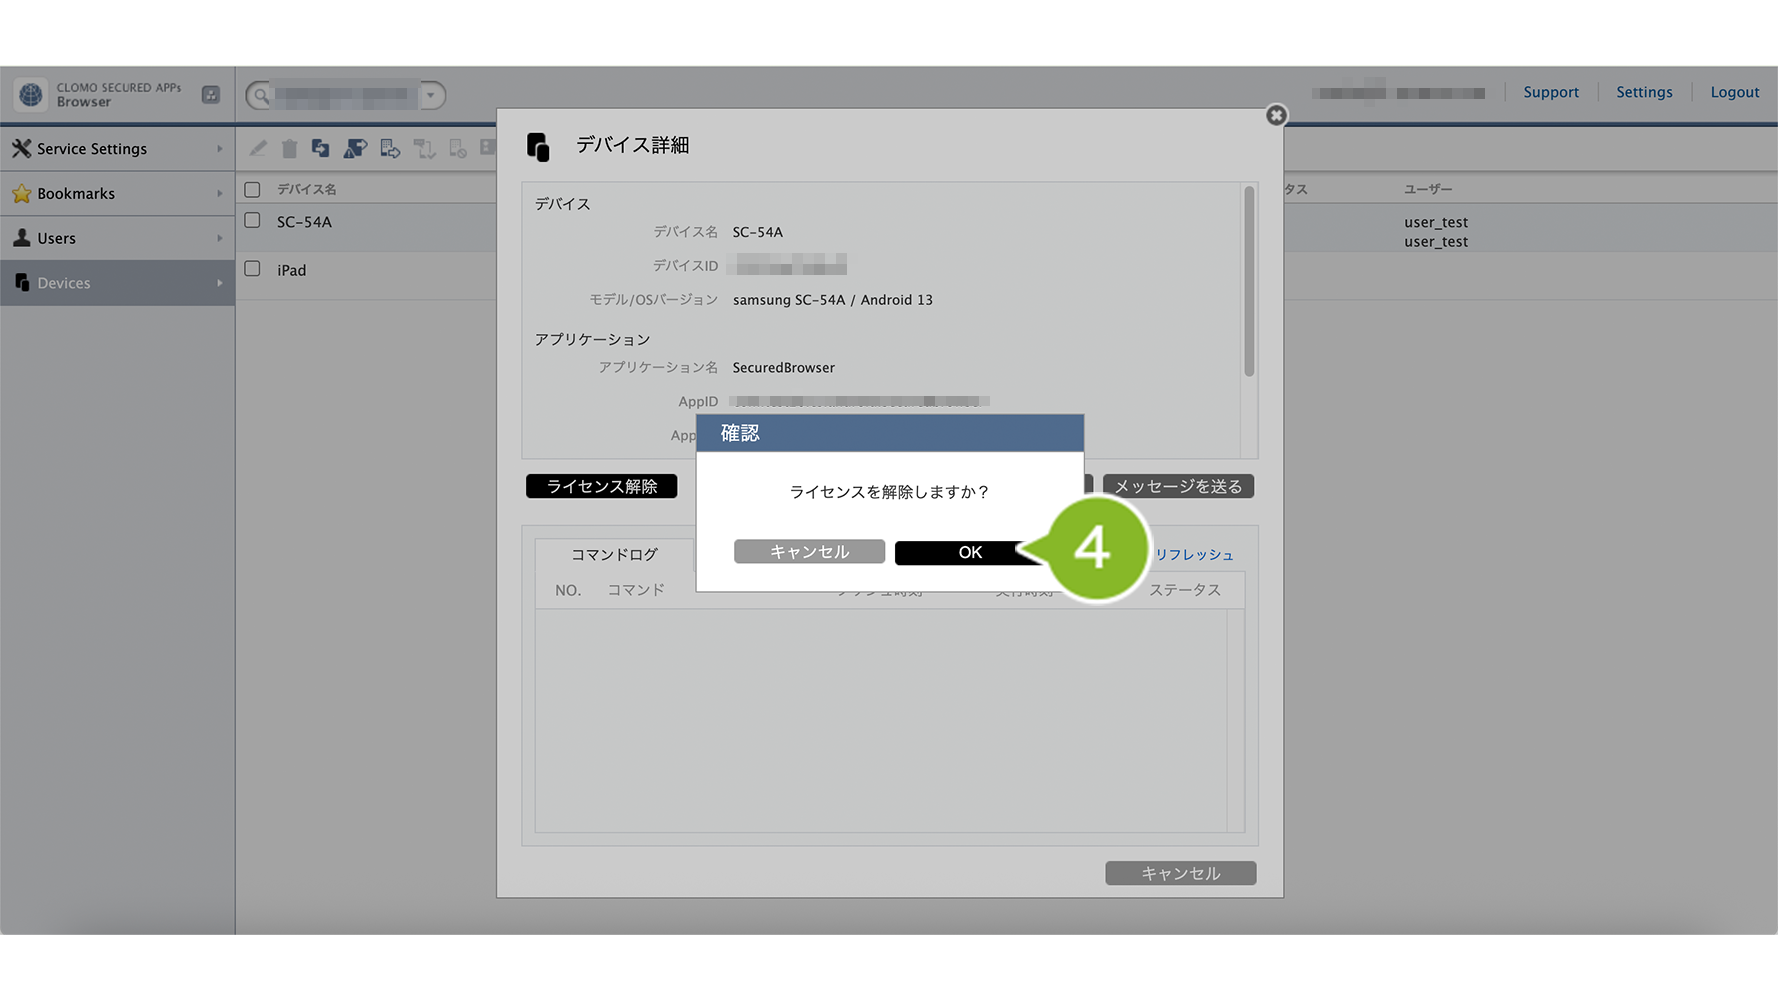Check the iPad device checkbox
Viewport: 1778px width, 1000px height.
[252, 269]
